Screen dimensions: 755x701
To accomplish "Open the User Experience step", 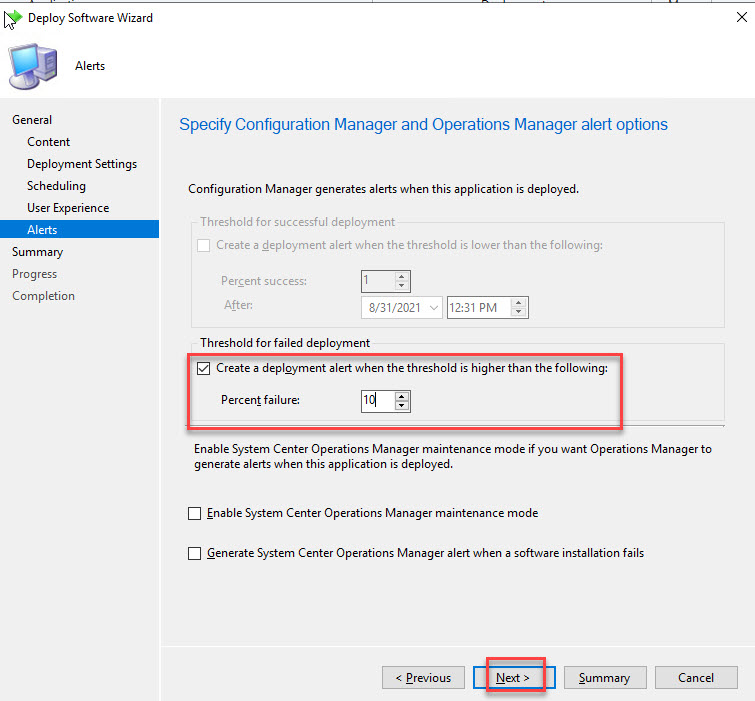I will tap(68, 208).
